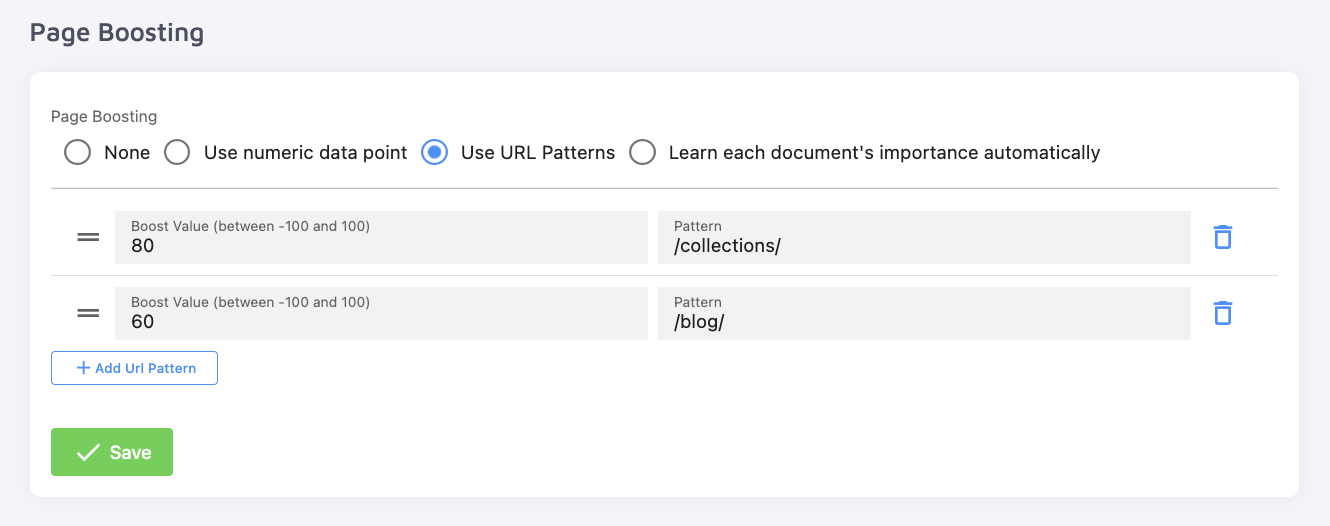Click the plus icon in Add Url Pattern
The height and width of the screenshot is (526, 1330).
[83, 368]
